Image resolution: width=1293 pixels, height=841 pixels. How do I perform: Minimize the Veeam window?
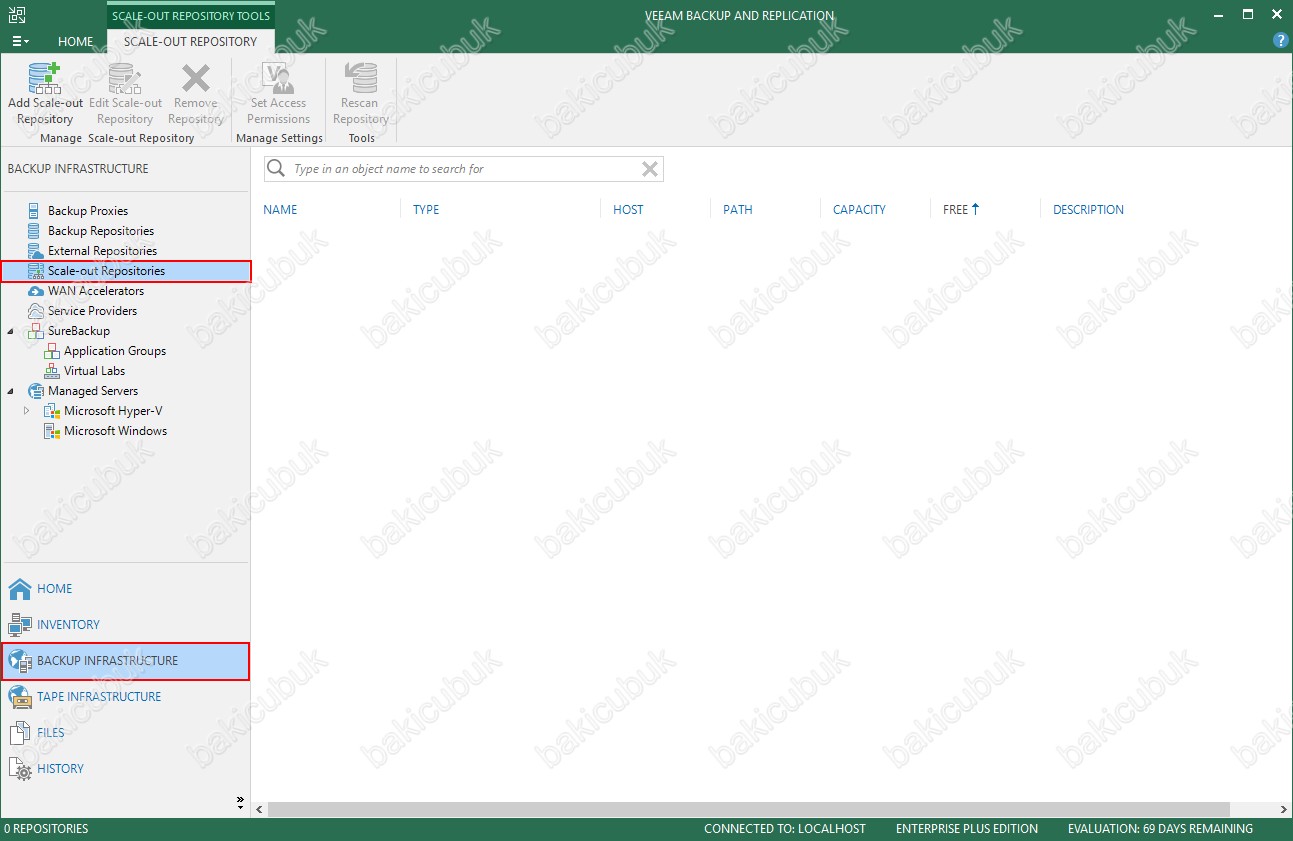click(1219, 15)
